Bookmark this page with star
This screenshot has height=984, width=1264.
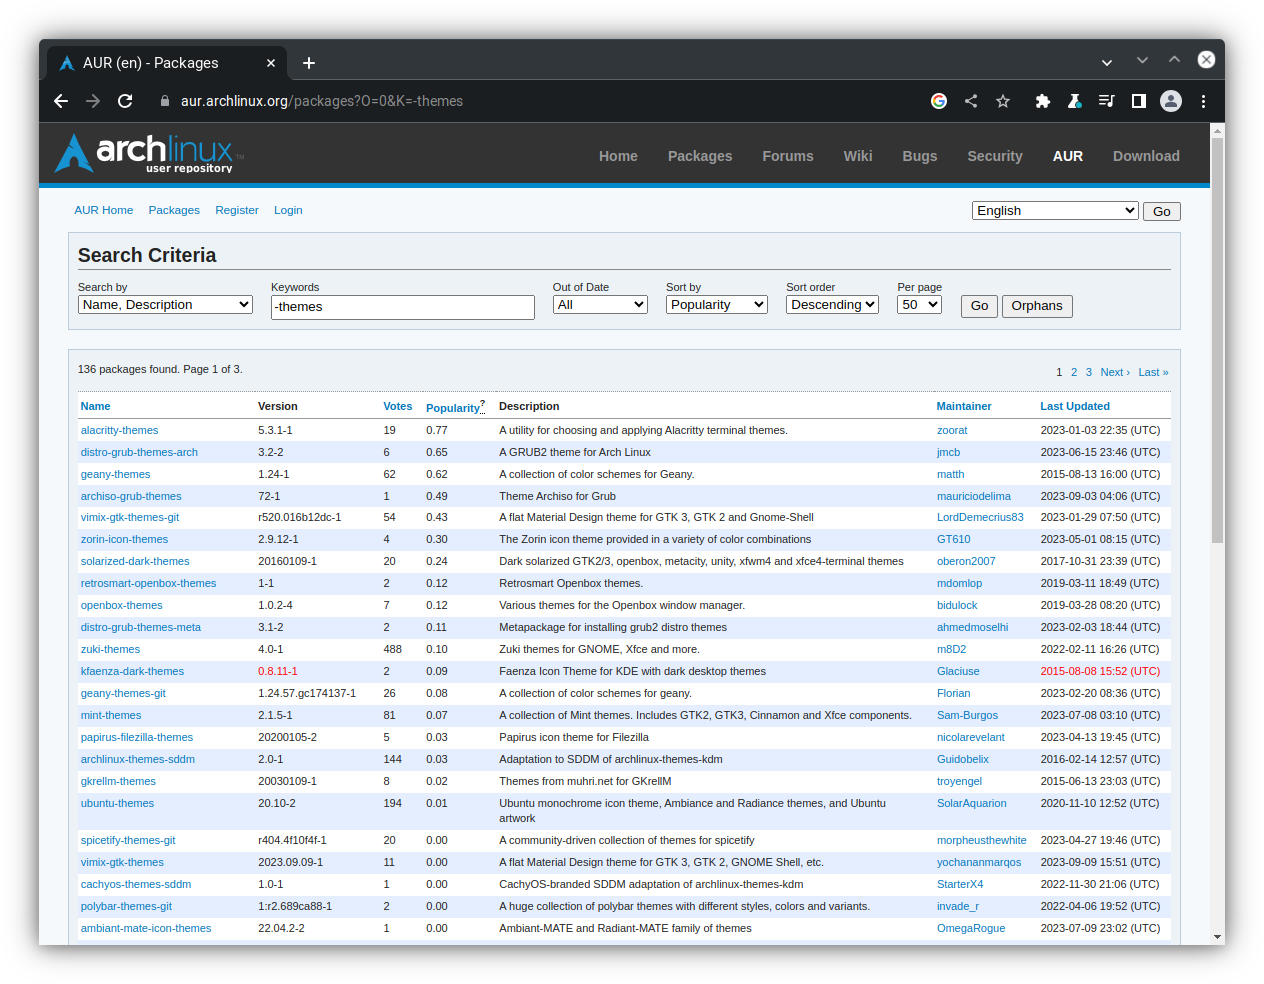pos(1003,101)
